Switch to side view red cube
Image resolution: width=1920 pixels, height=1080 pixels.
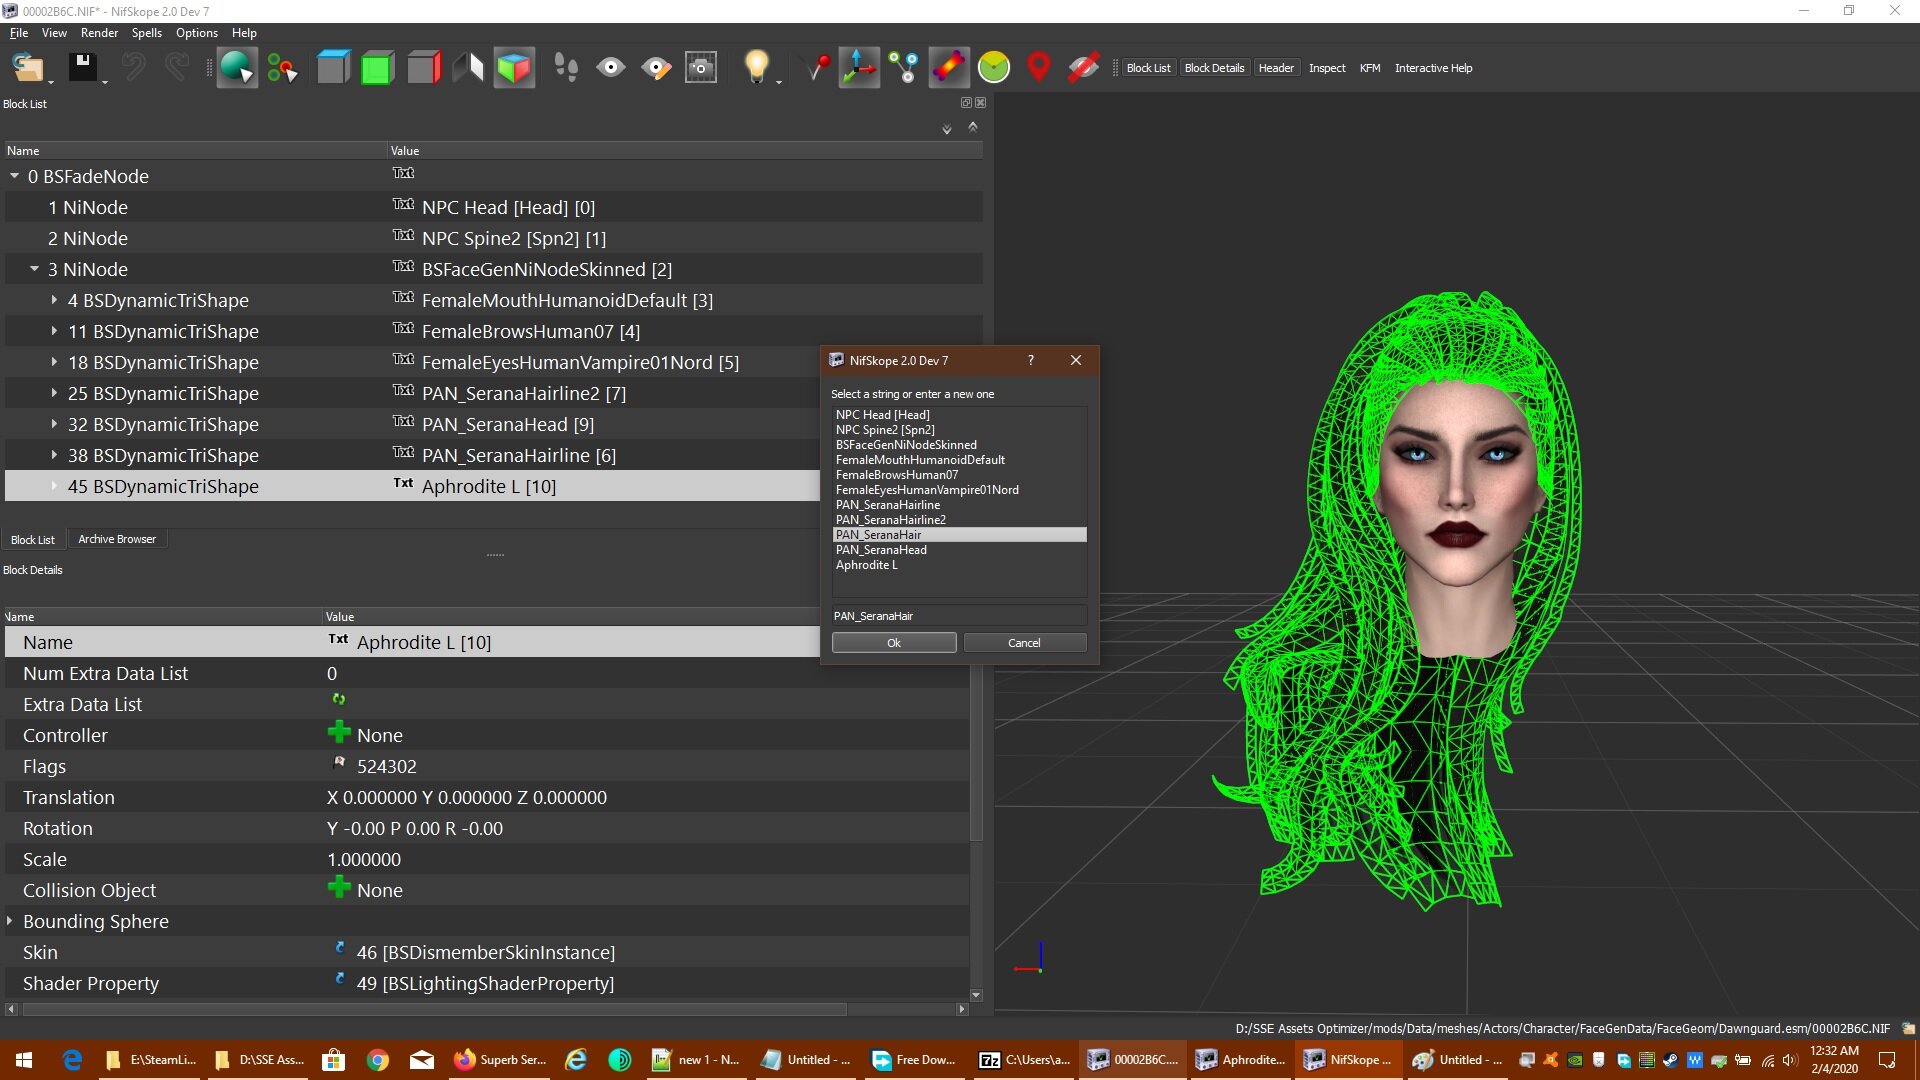point(423,68)
